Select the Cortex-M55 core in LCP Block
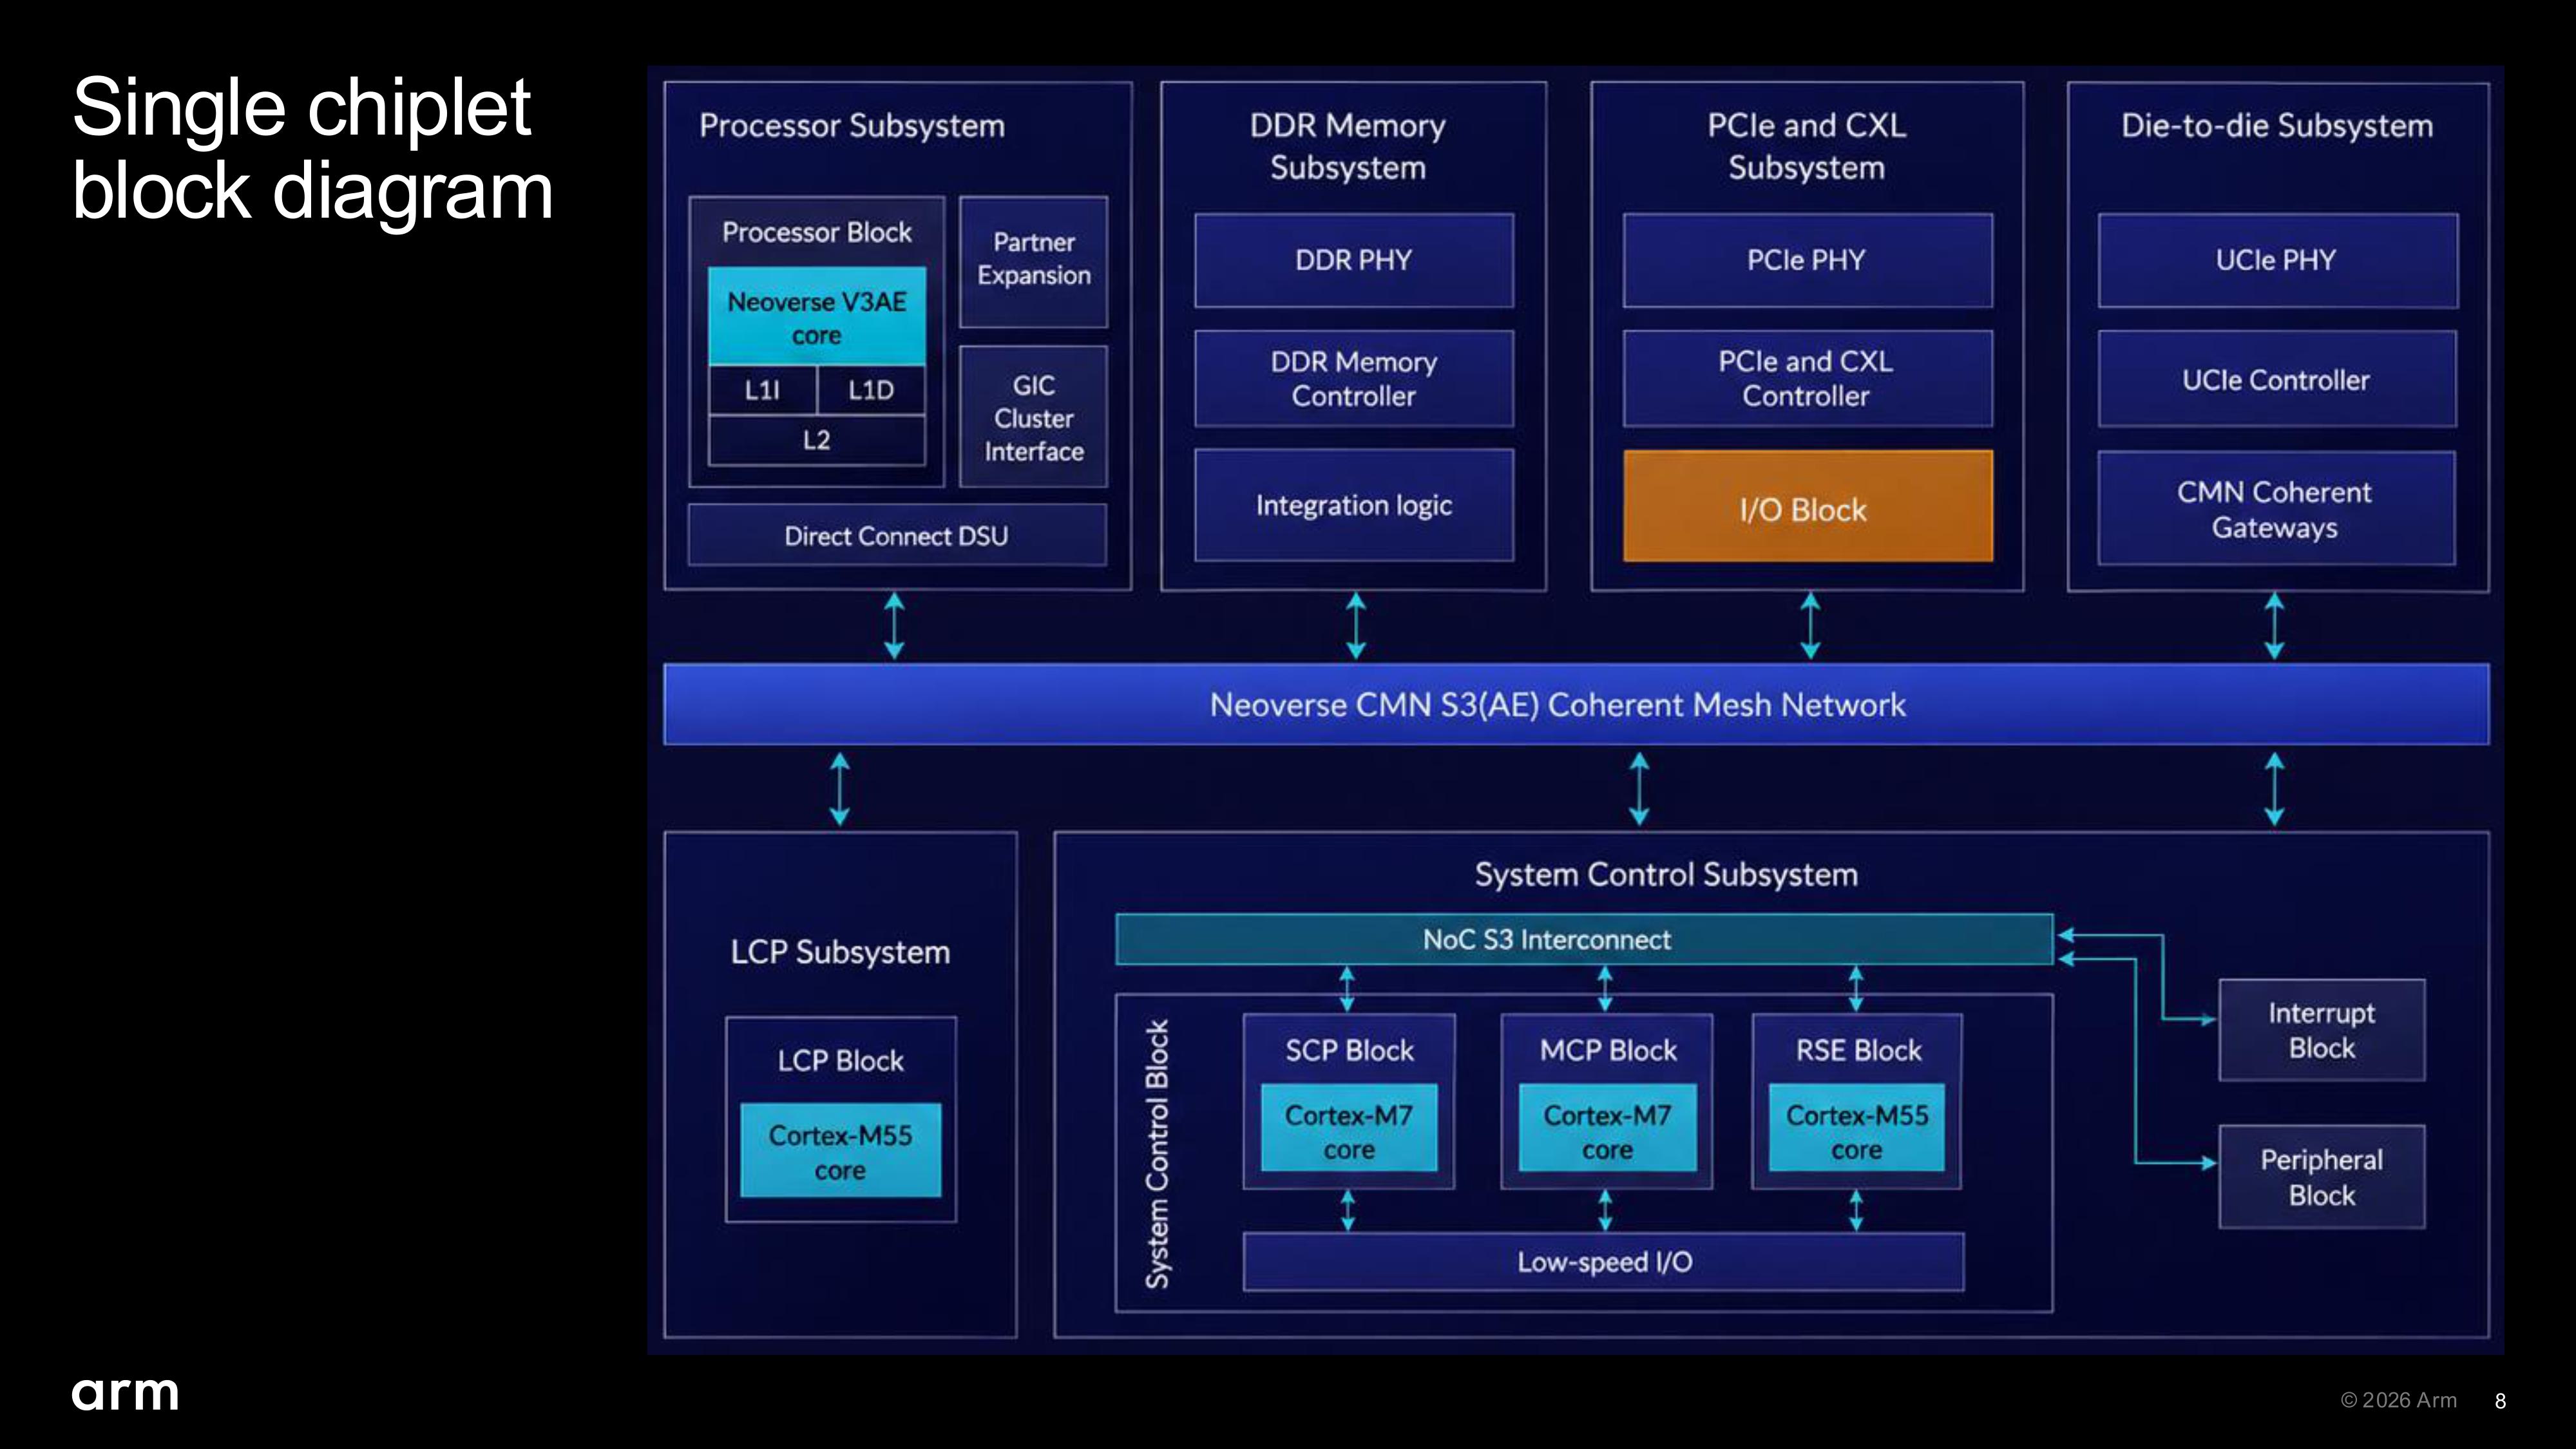Viewport: 2576px width, 1449px height. pyautogui.click(x=840, y=1150)
